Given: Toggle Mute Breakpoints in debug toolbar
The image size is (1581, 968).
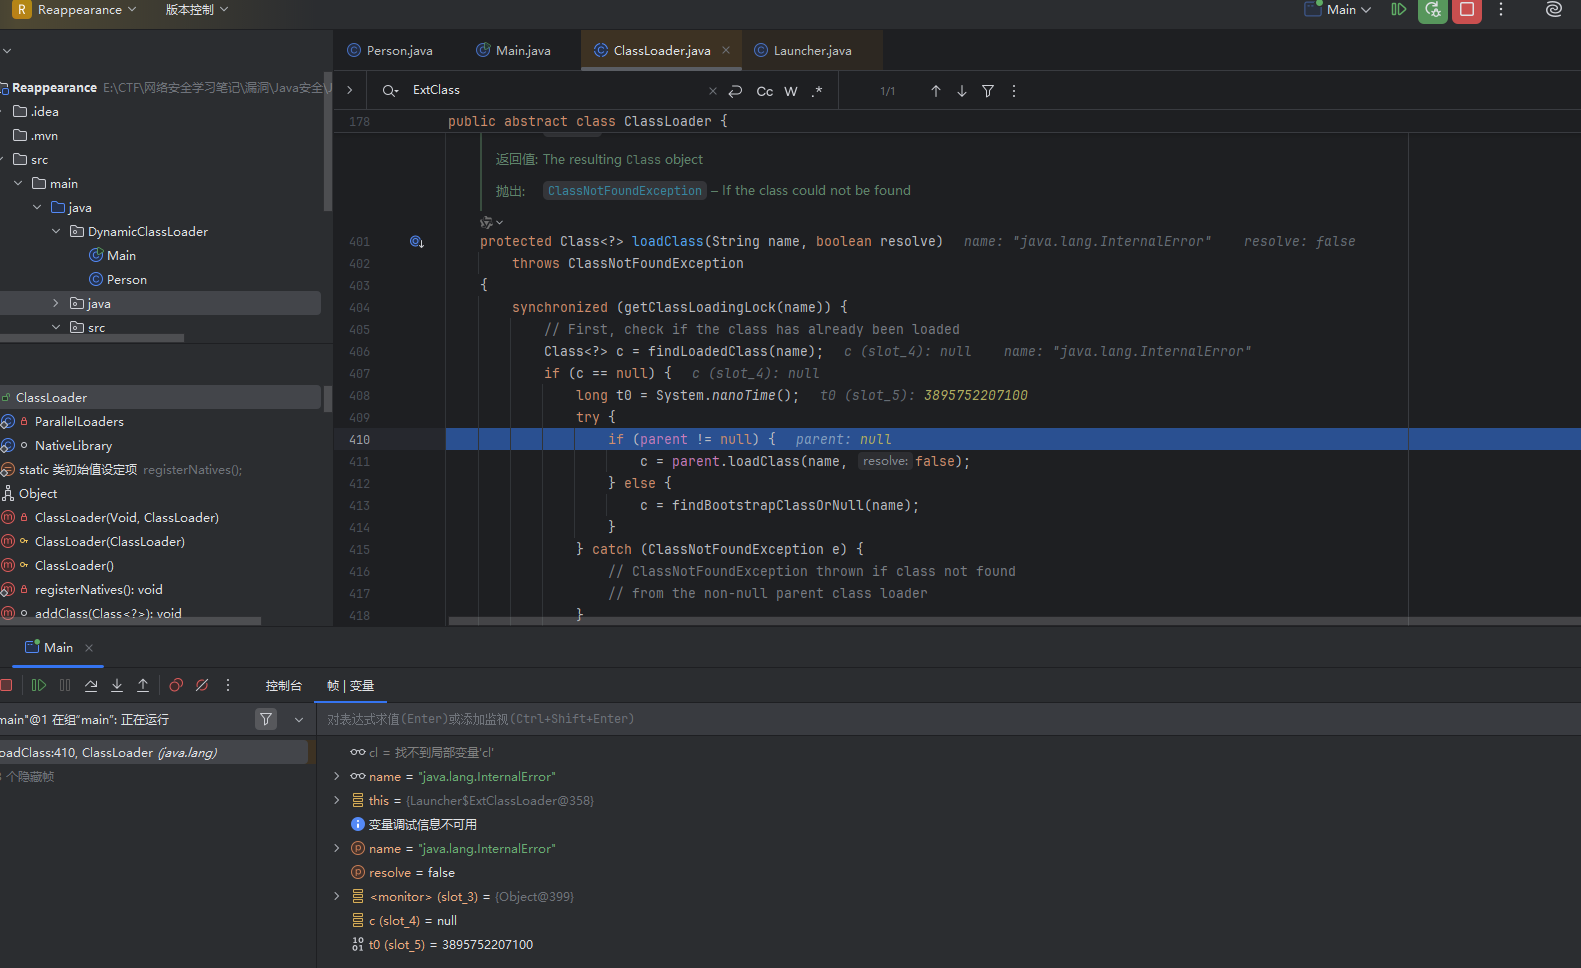Looking at the screenshot, I should (x=202, y=685).
